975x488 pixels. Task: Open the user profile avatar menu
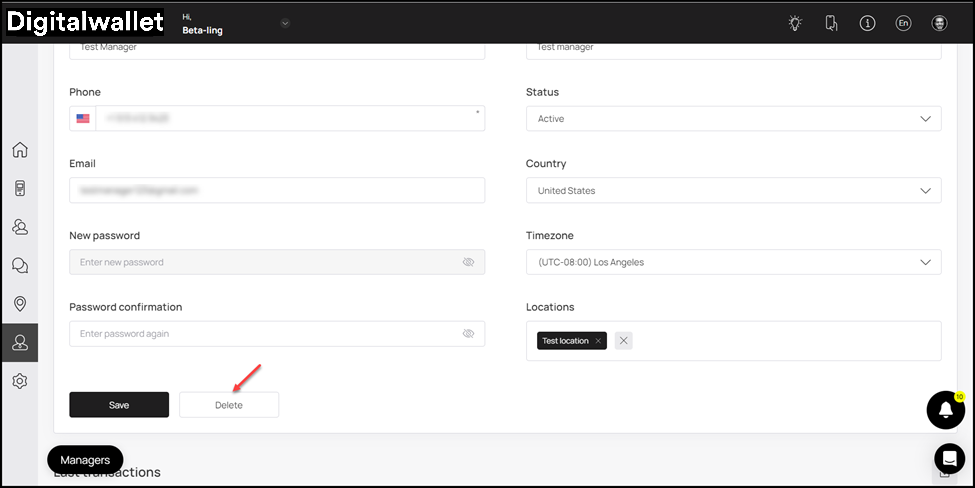(940, 23)
